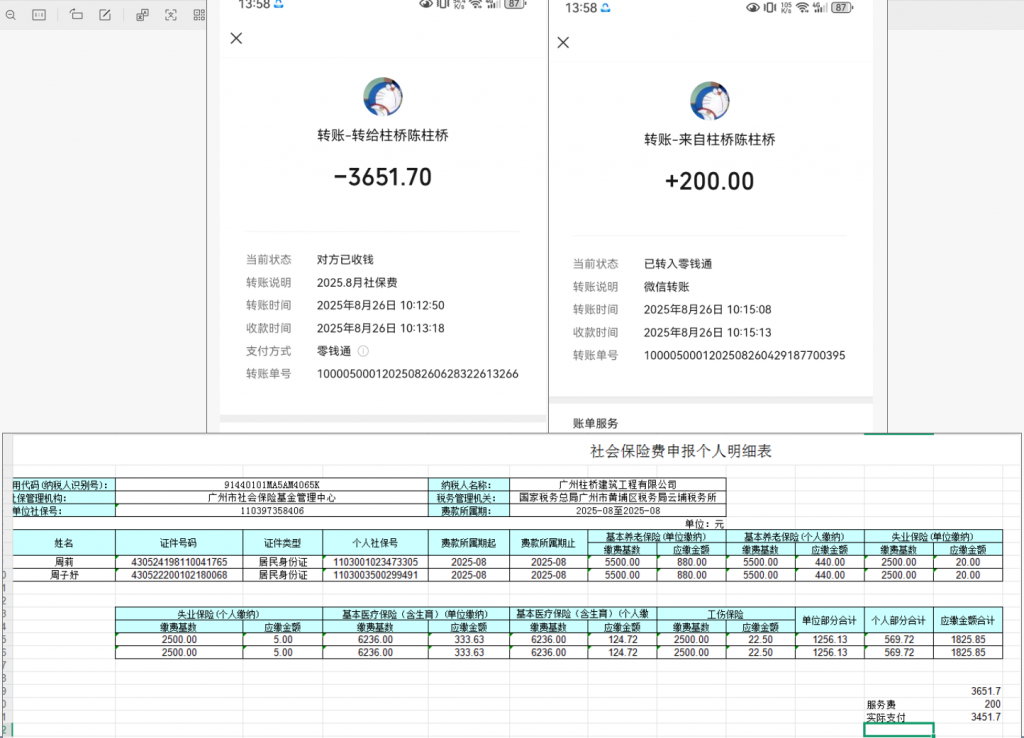
Task: Close the +200.00 transfer detail screen
Action: pos(563,43)
